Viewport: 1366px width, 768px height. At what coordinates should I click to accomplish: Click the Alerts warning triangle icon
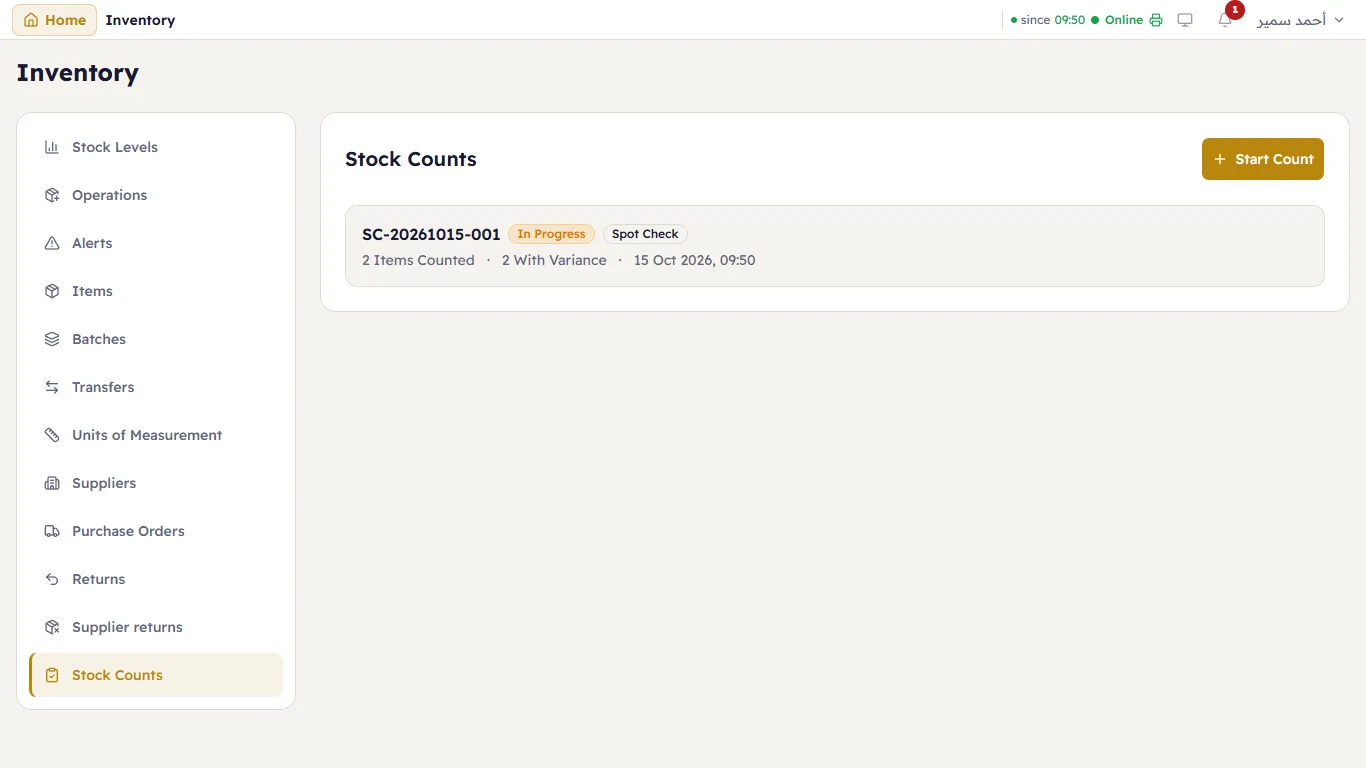tap(52, 243)
